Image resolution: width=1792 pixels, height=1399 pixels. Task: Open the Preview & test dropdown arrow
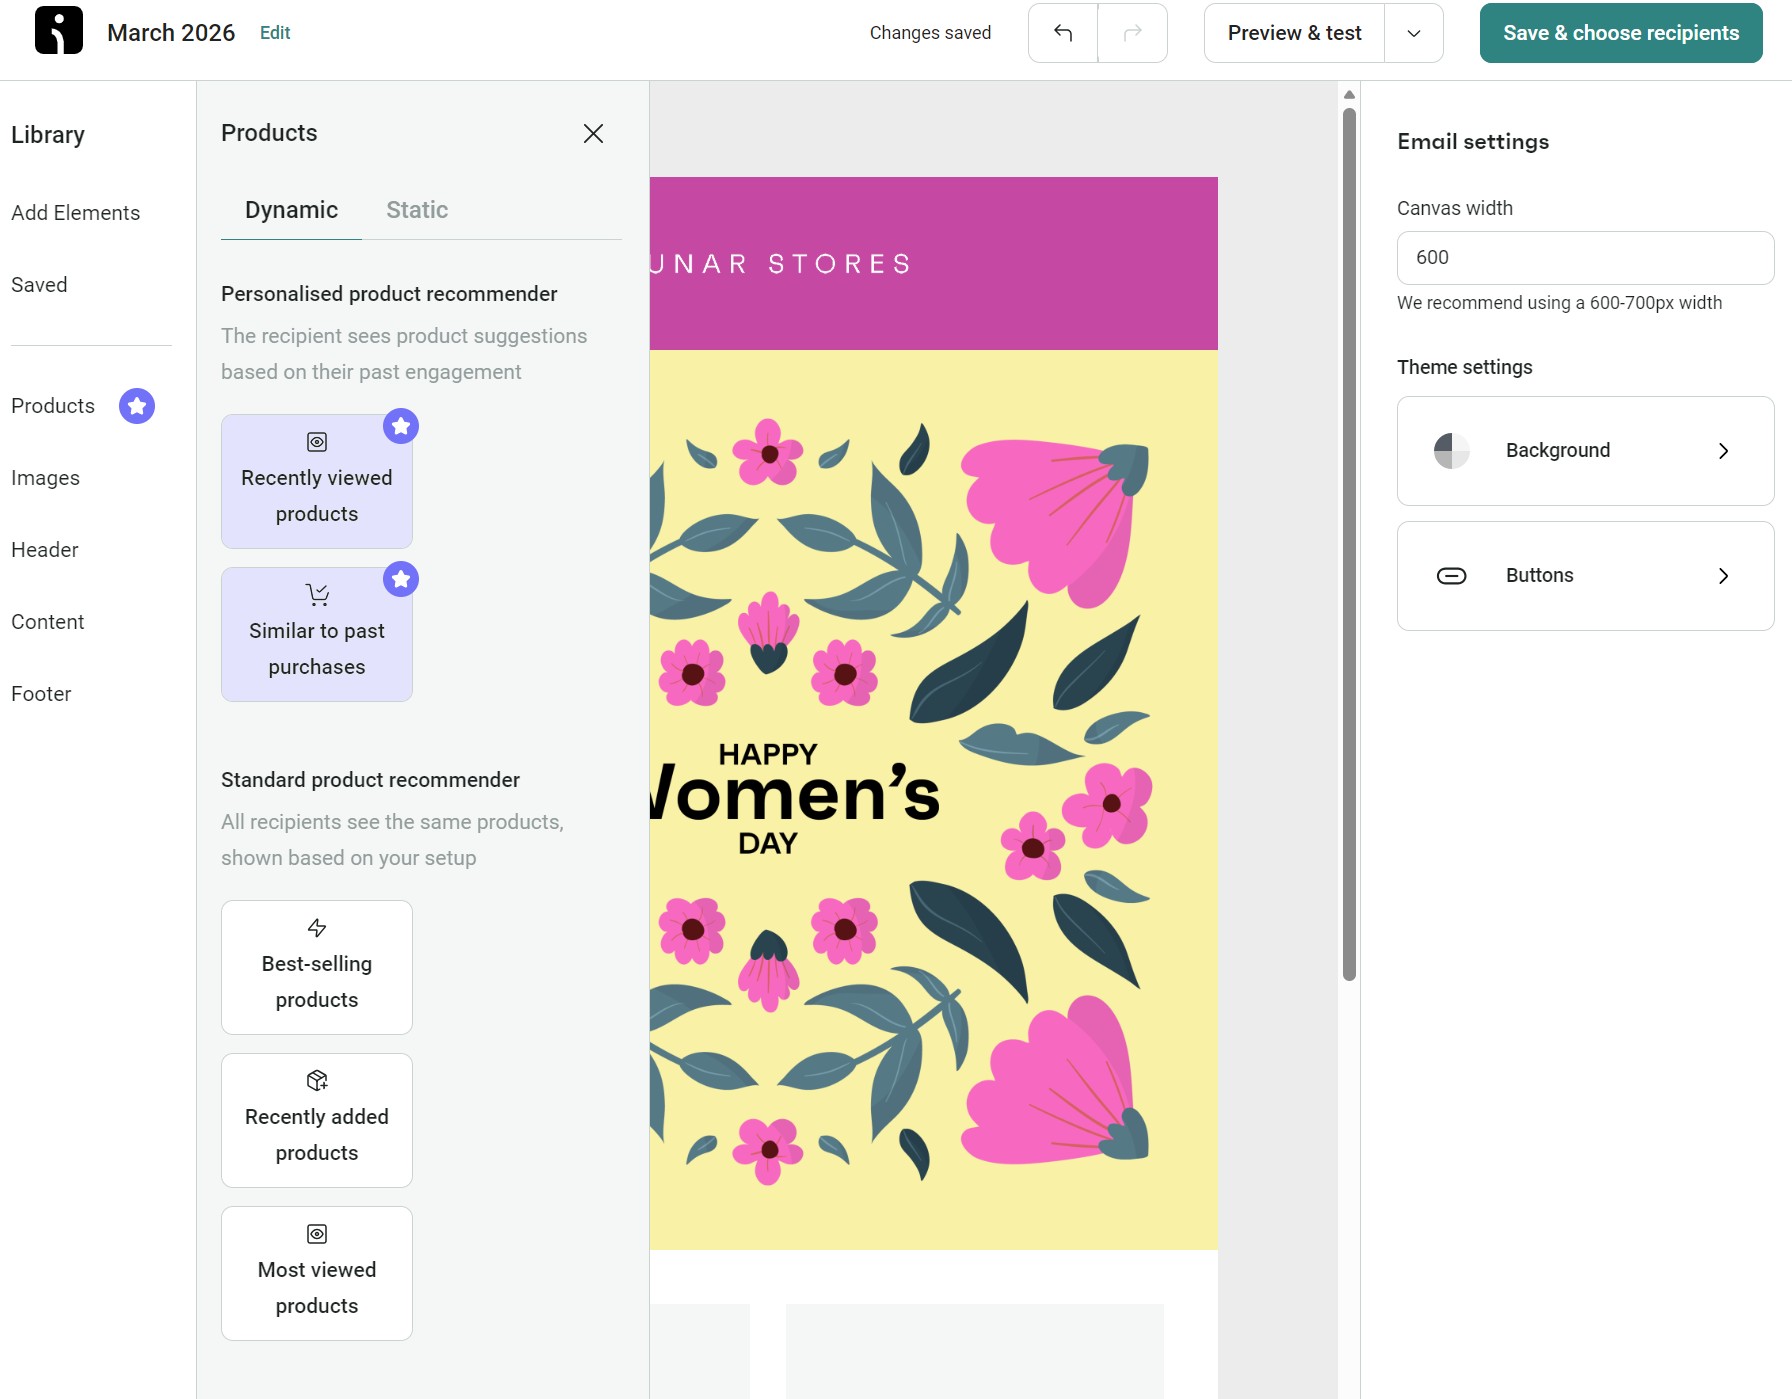tap(1414, 33)
